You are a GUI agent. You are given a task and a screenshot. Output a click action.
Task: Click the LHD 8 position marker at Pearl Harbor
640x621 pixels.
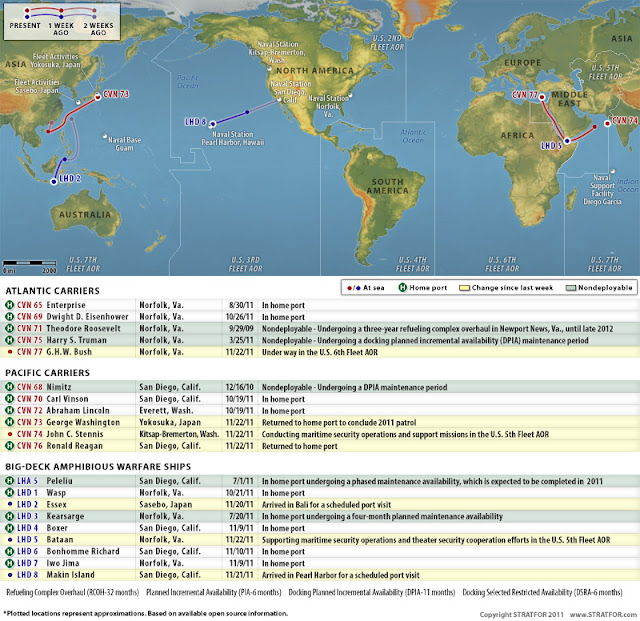pos(212,124)
